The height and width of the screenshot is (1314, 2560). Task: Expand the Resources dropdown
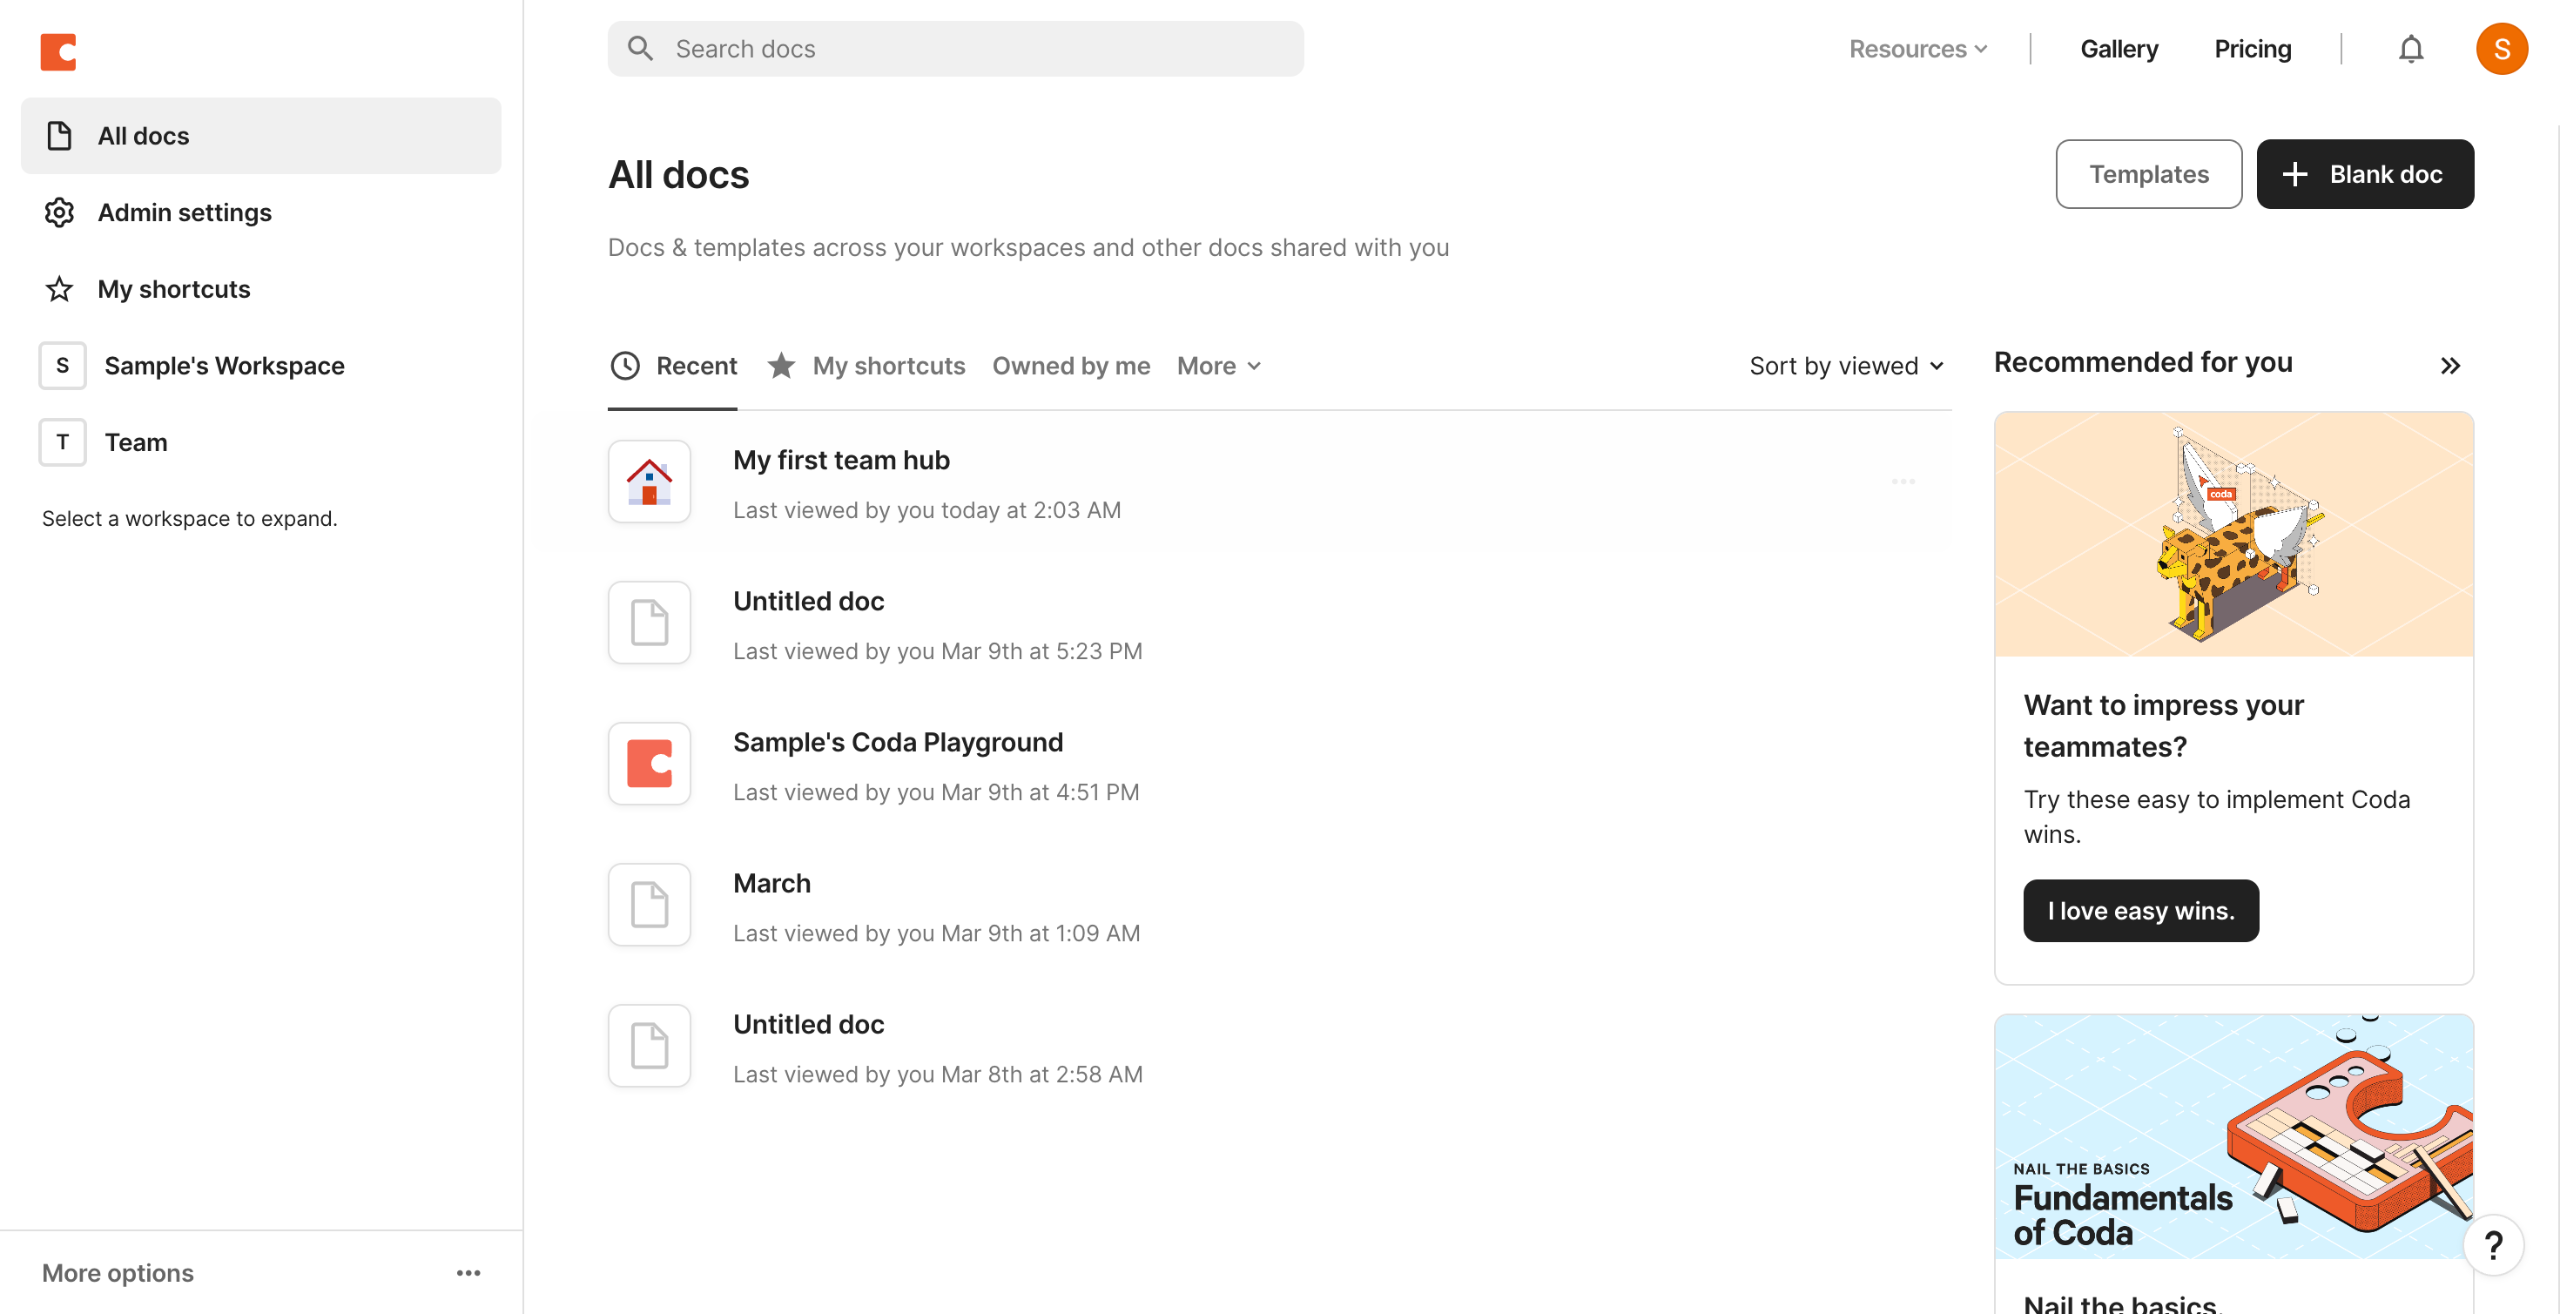(x=1917, y=49)
